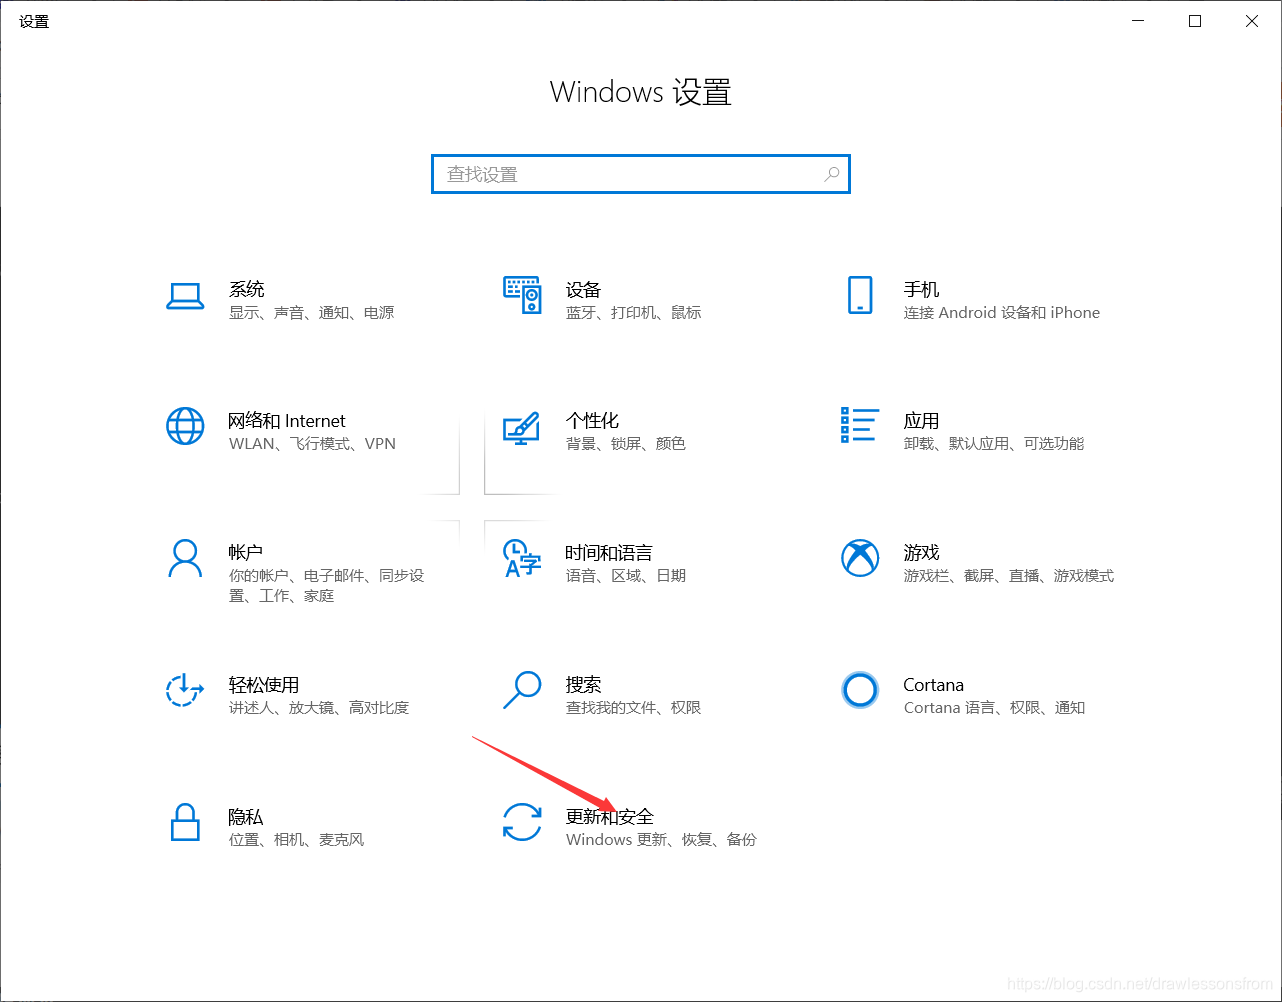Click 语音、区域、日期 description
Image resolution: width=1282 pixels, height=1002 pixels.
(x=625, y=576)
